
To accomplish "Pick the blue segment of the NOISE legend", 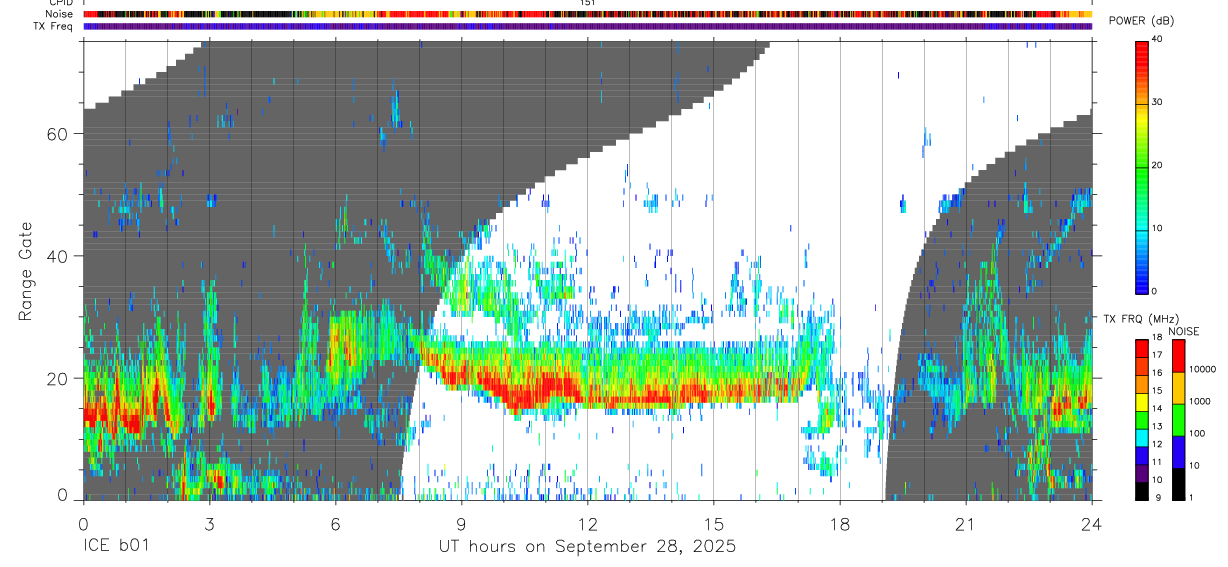I will coord(1179,452).
